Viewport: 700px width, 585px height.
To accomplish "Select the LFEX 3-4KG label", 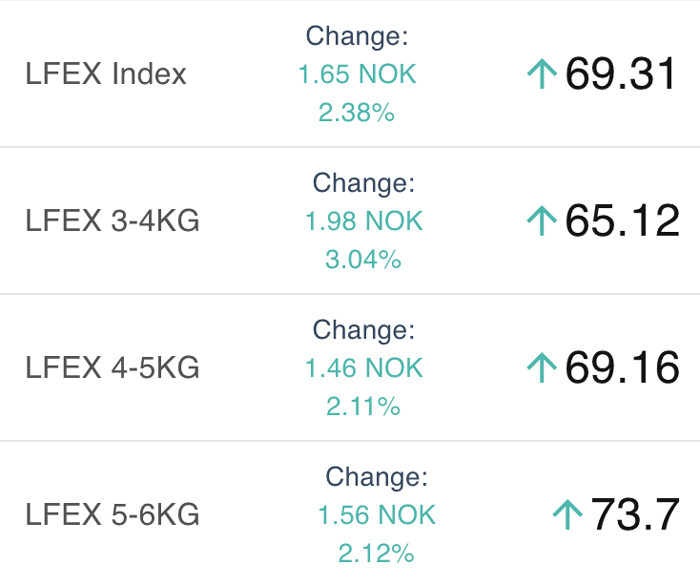I will (112, 221).
